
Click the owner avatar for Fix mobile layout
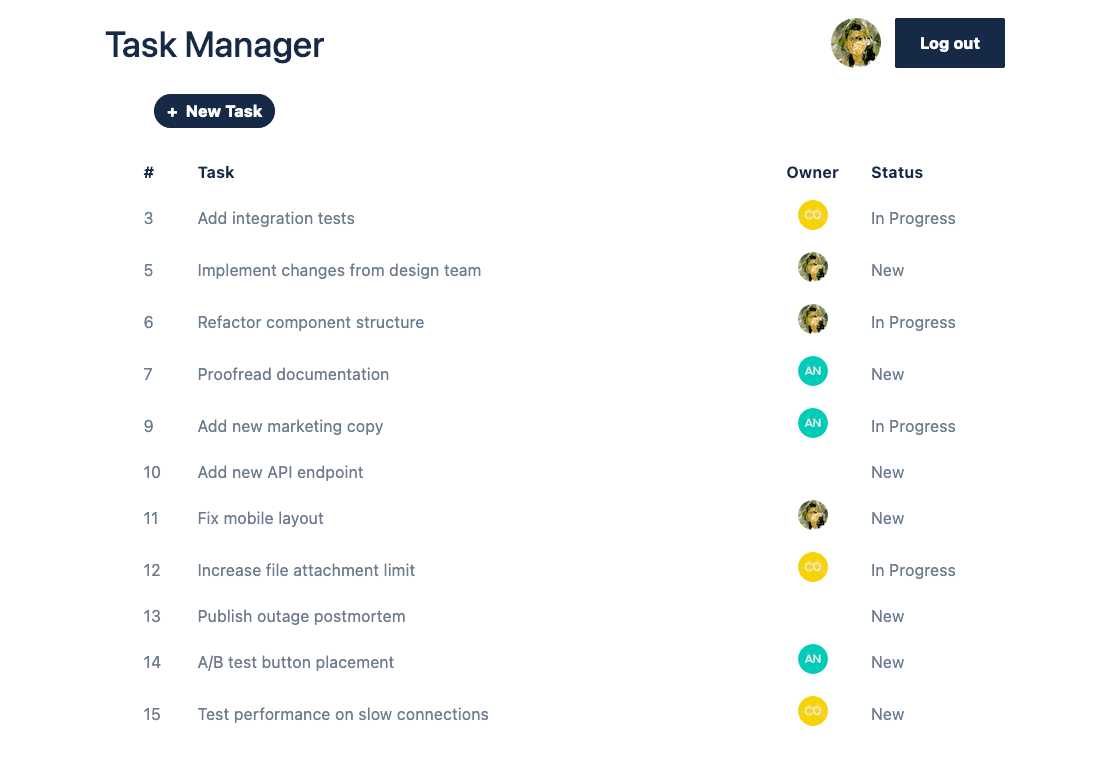[x=812, y=515]
